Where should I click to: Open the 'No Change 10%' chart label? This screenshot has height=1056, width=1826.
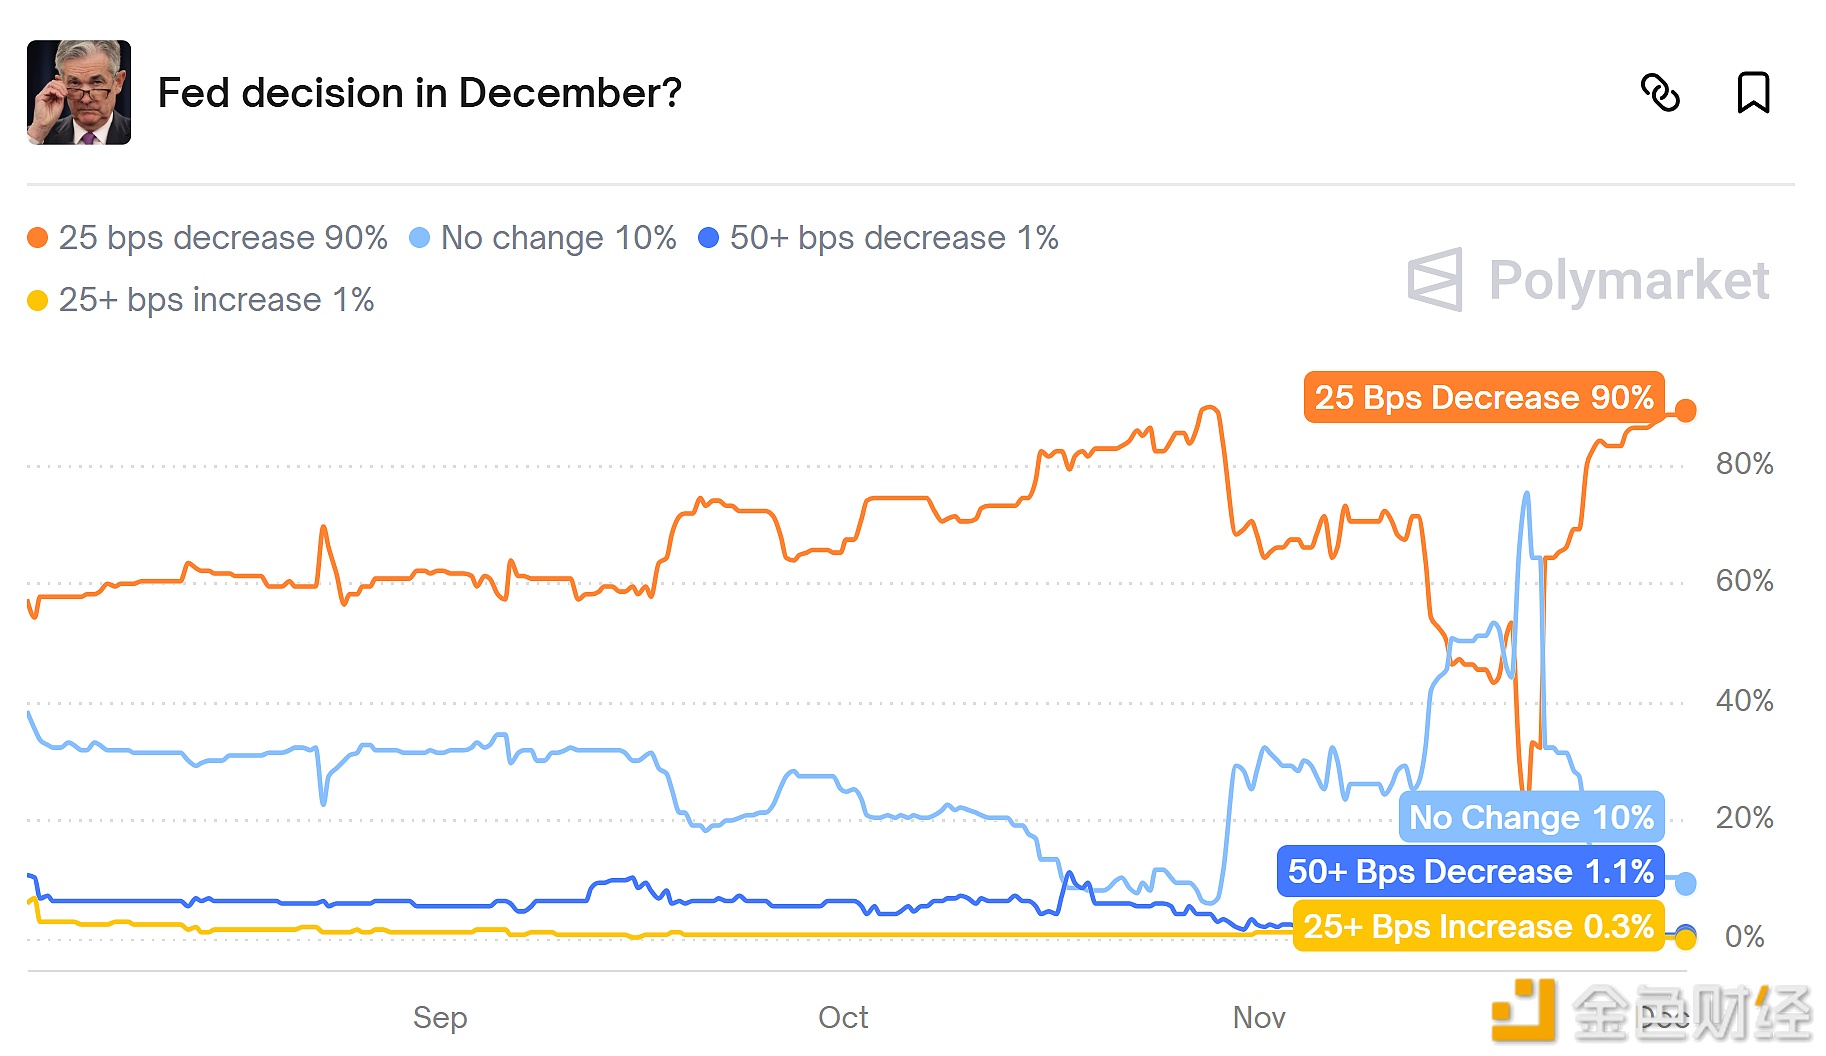point(1530,817)
